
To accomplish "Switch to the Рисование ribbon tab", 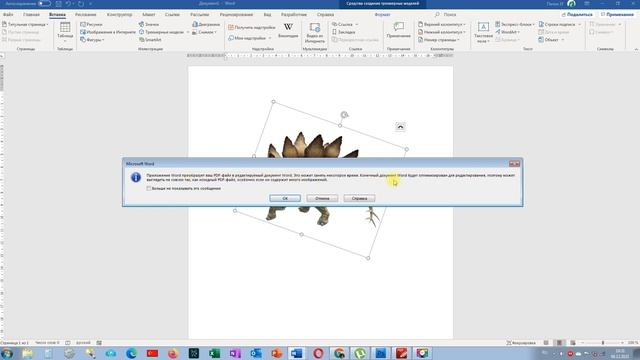I will 86,15.
